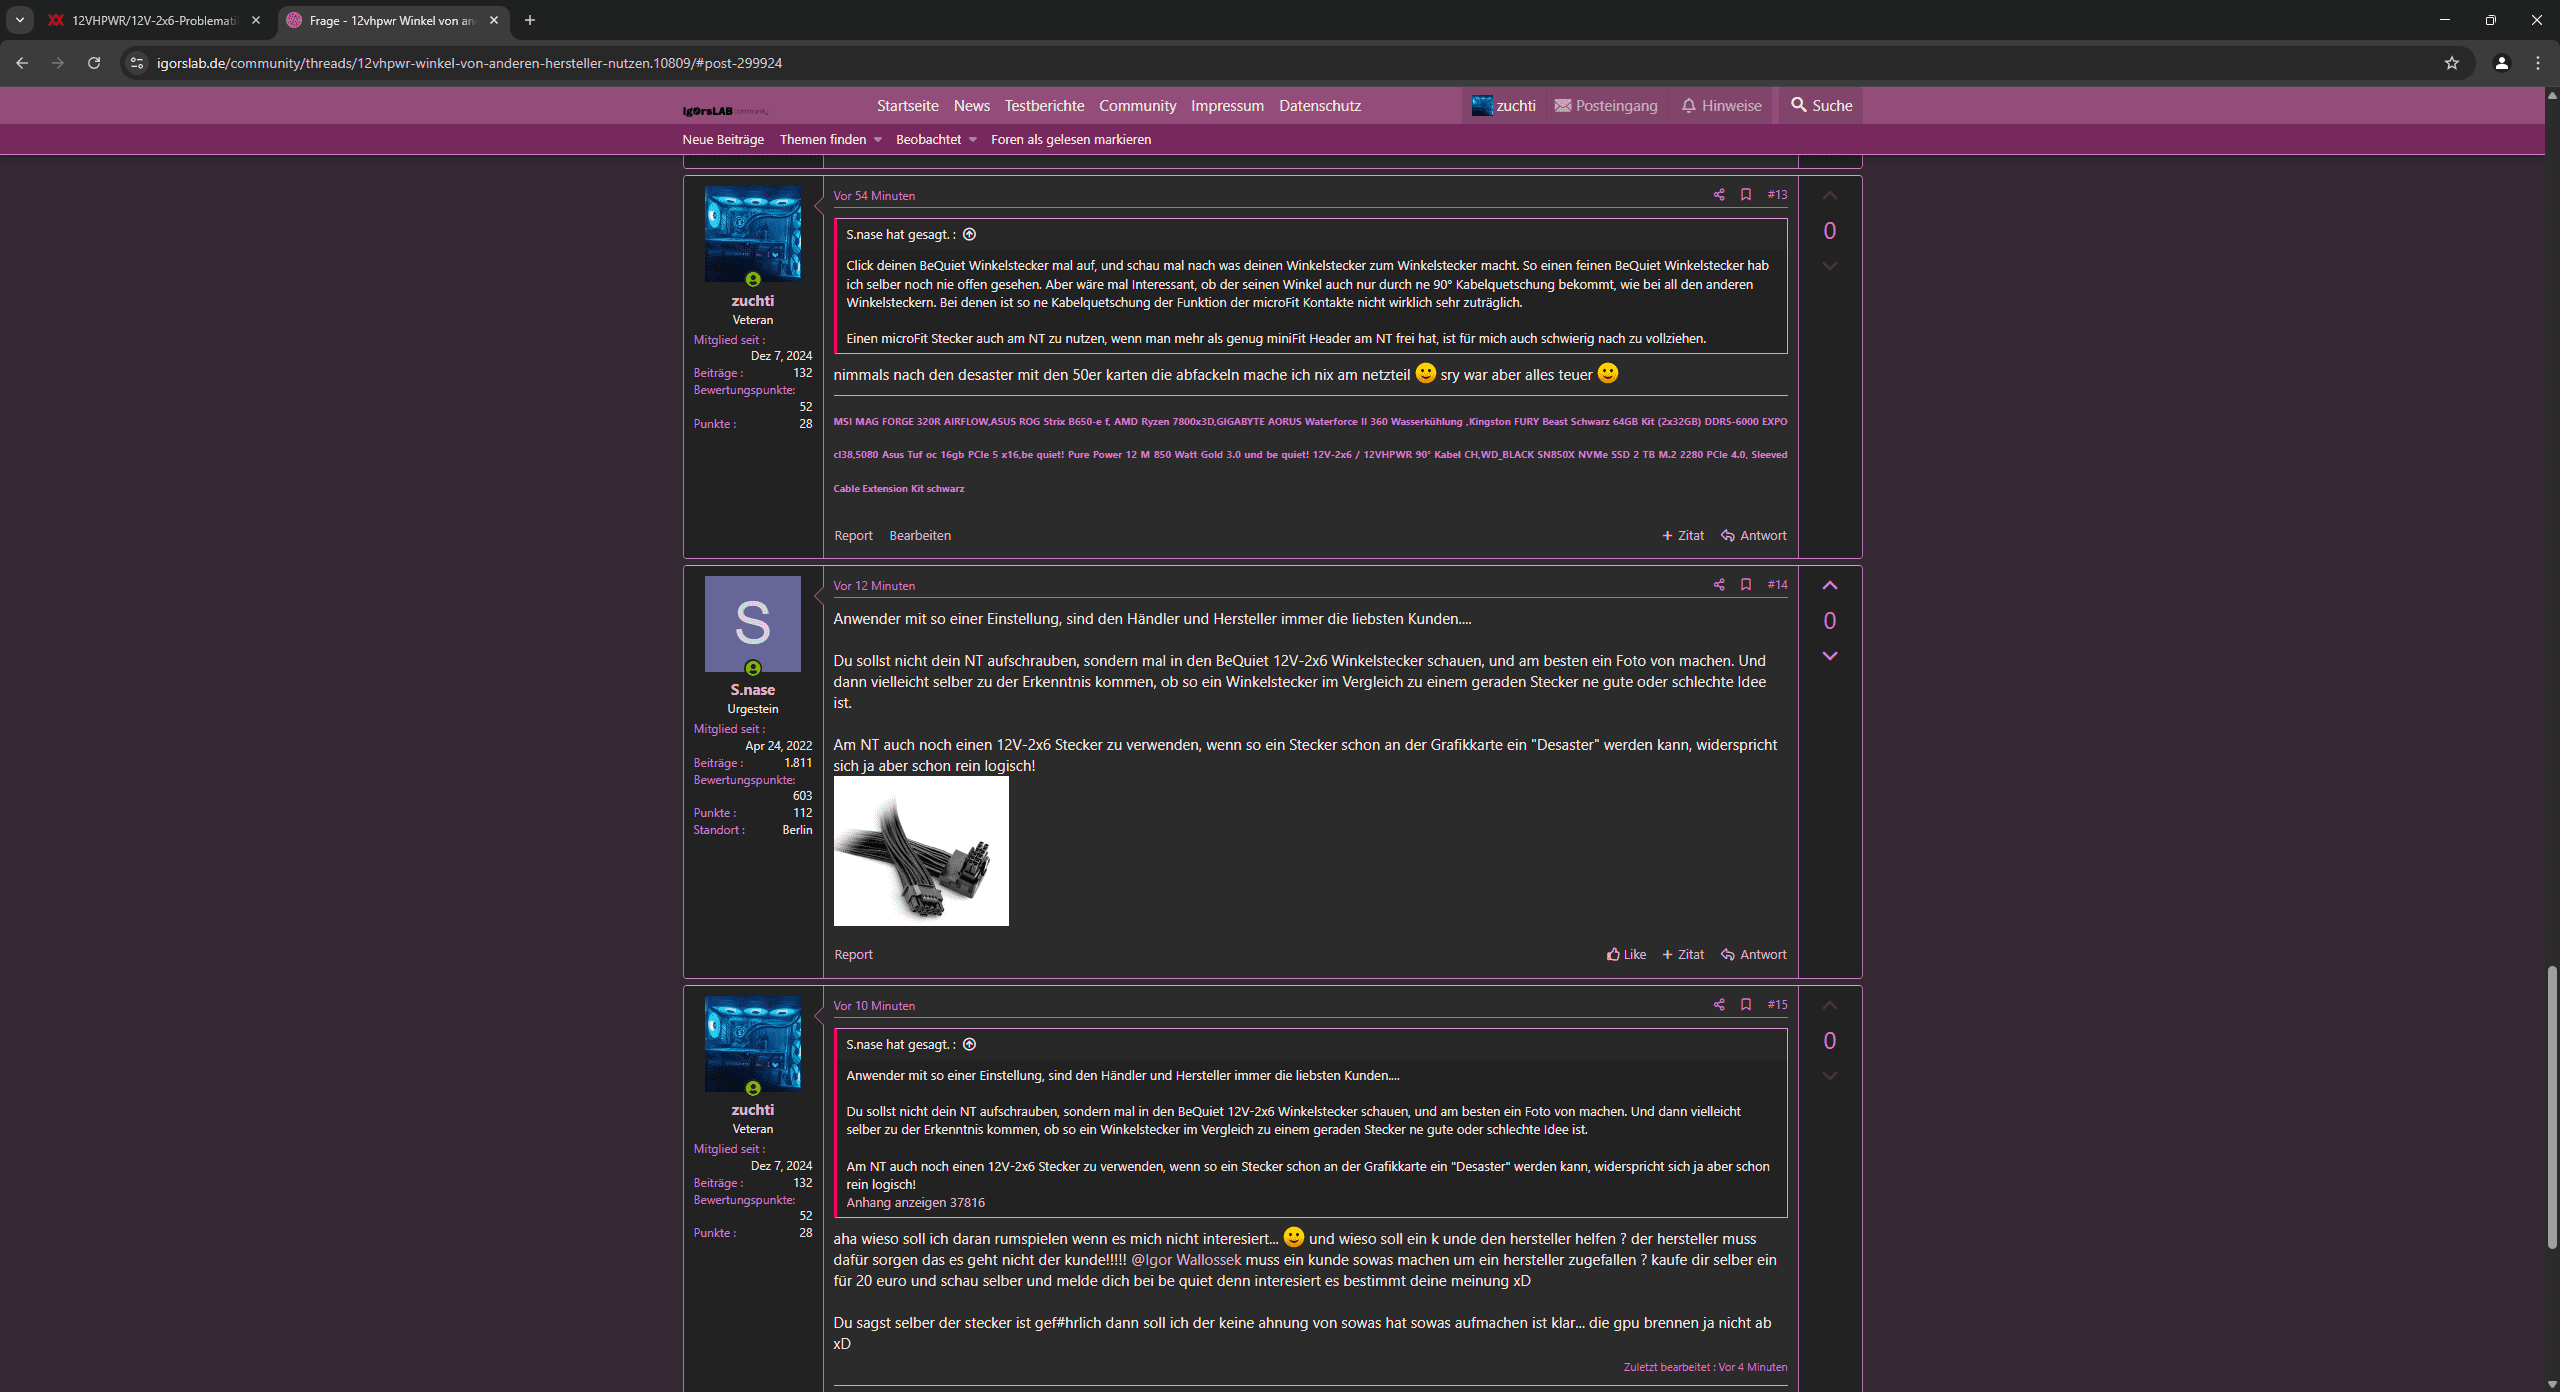This screenshot has width=2560, height=1392.
Task: Open the browser tab search chevron
Action: tap(19, 20)
